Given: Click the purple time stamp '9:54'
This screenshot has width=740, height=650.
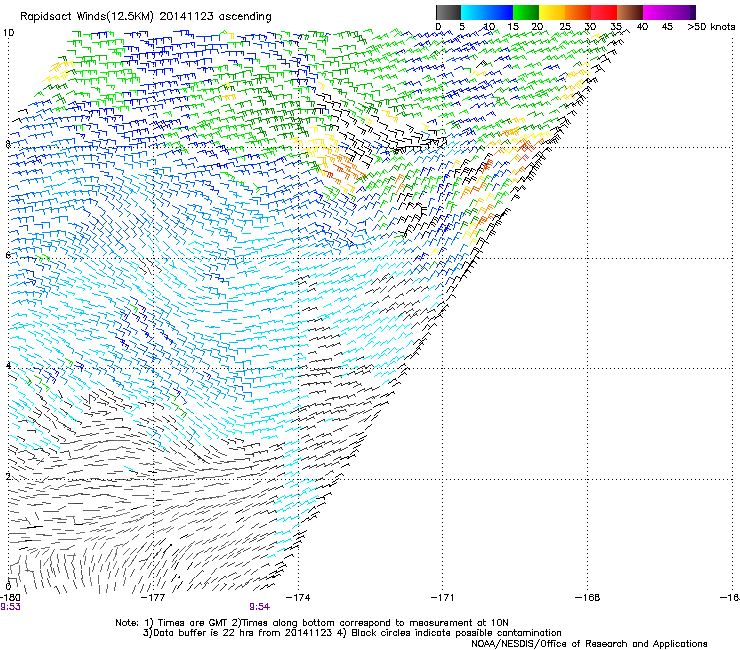Looking at the screenshot, I should pos(260,607).
